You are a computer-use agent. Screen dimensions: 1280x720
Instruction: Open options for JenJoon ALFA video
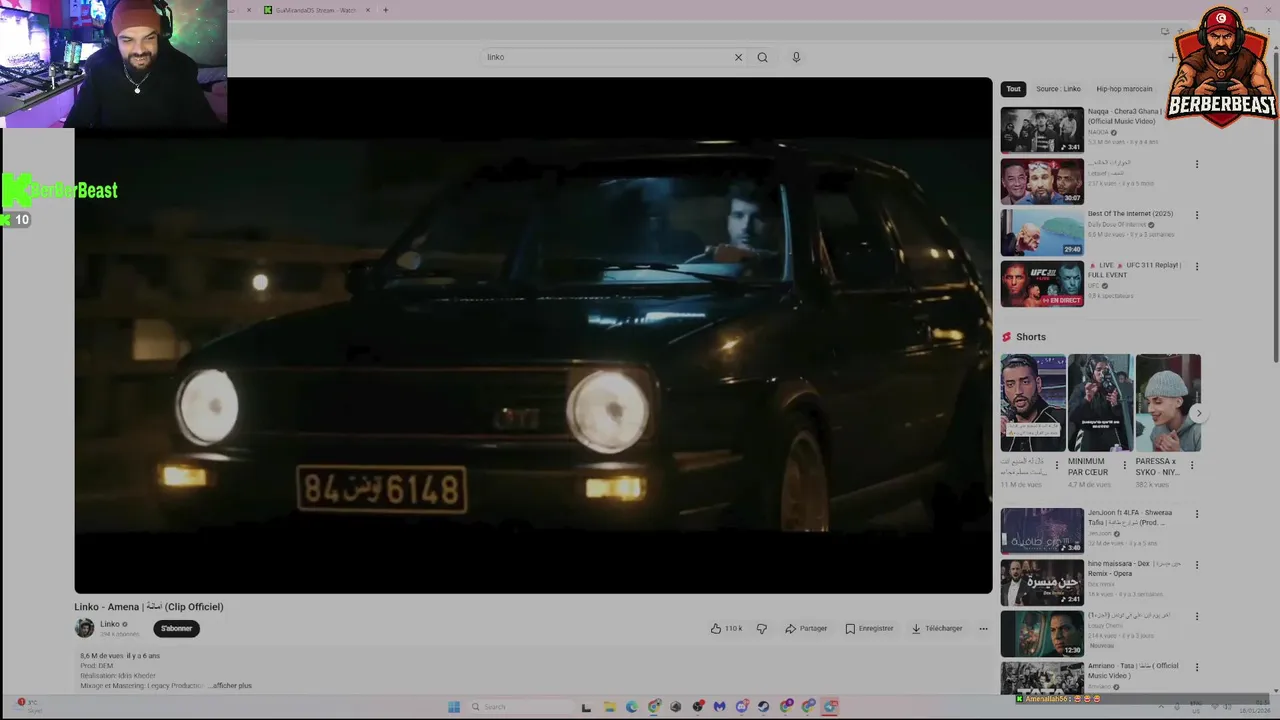(1196, 514)
